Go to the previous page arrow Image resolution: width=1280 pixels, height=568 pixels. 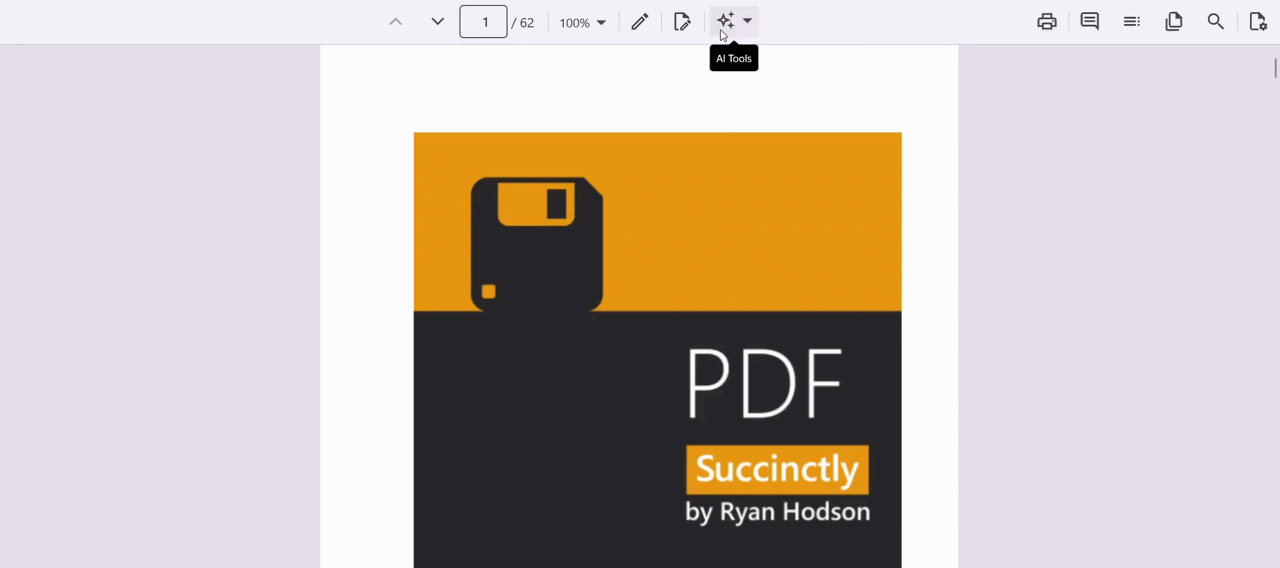click(x=396, y=22)
